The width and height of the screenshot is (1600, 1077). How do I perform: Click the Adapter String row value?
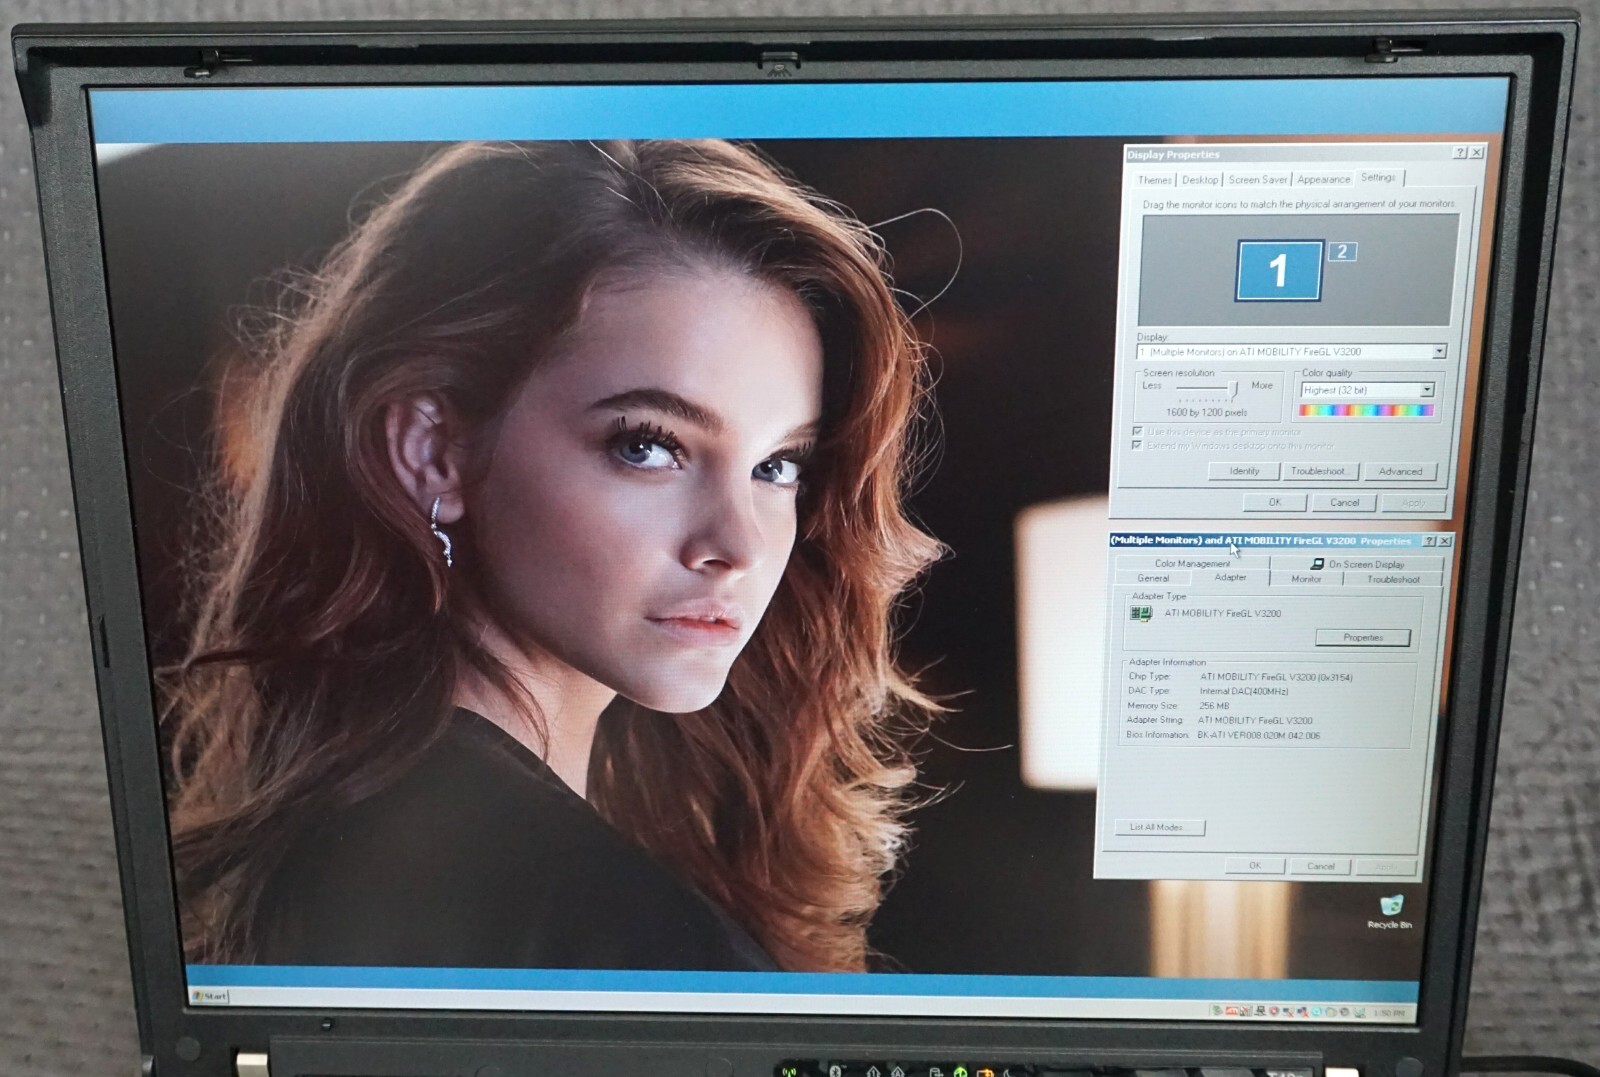1255,720
